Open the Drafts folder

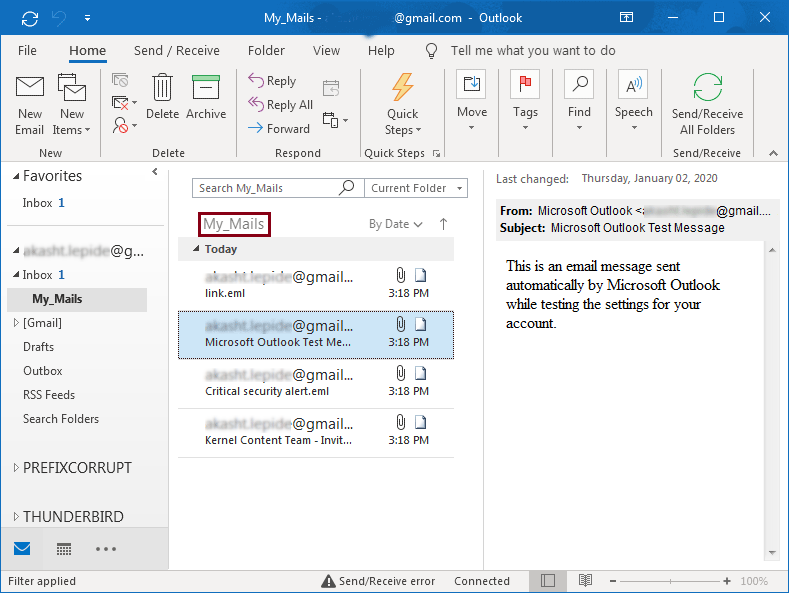38,347
